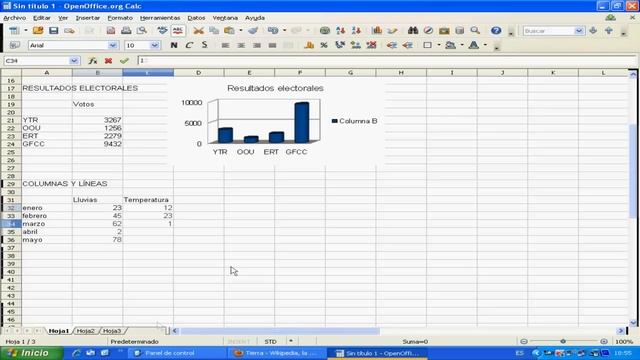The height and width of the screenshot is (360, 640).
Task: Switch to the Hoja2 sheet tab
Action: (x=86, y=331)
